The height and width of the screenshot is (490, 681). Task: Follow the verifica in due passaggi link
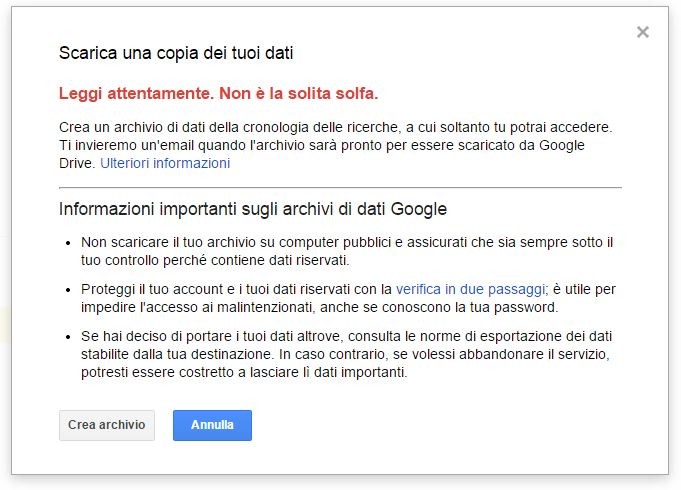[x=471, y=289]
